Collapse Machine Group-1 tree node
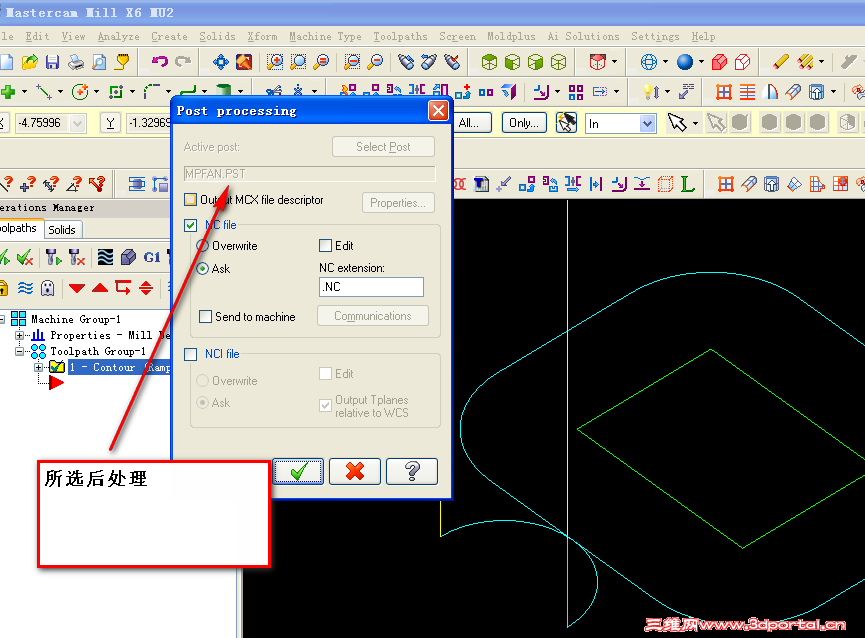Image resolution: width=865 pixels, height=638 pixels. (2, 319)
